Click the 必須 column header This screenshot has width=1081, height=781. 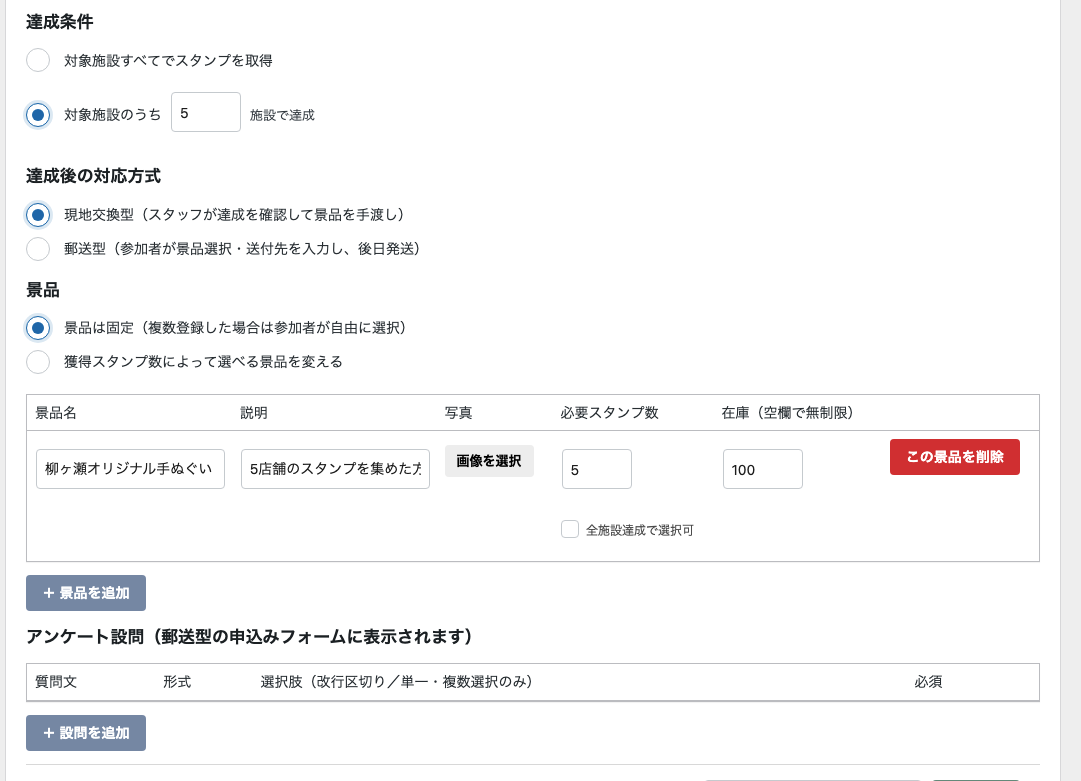click(929, 682)
